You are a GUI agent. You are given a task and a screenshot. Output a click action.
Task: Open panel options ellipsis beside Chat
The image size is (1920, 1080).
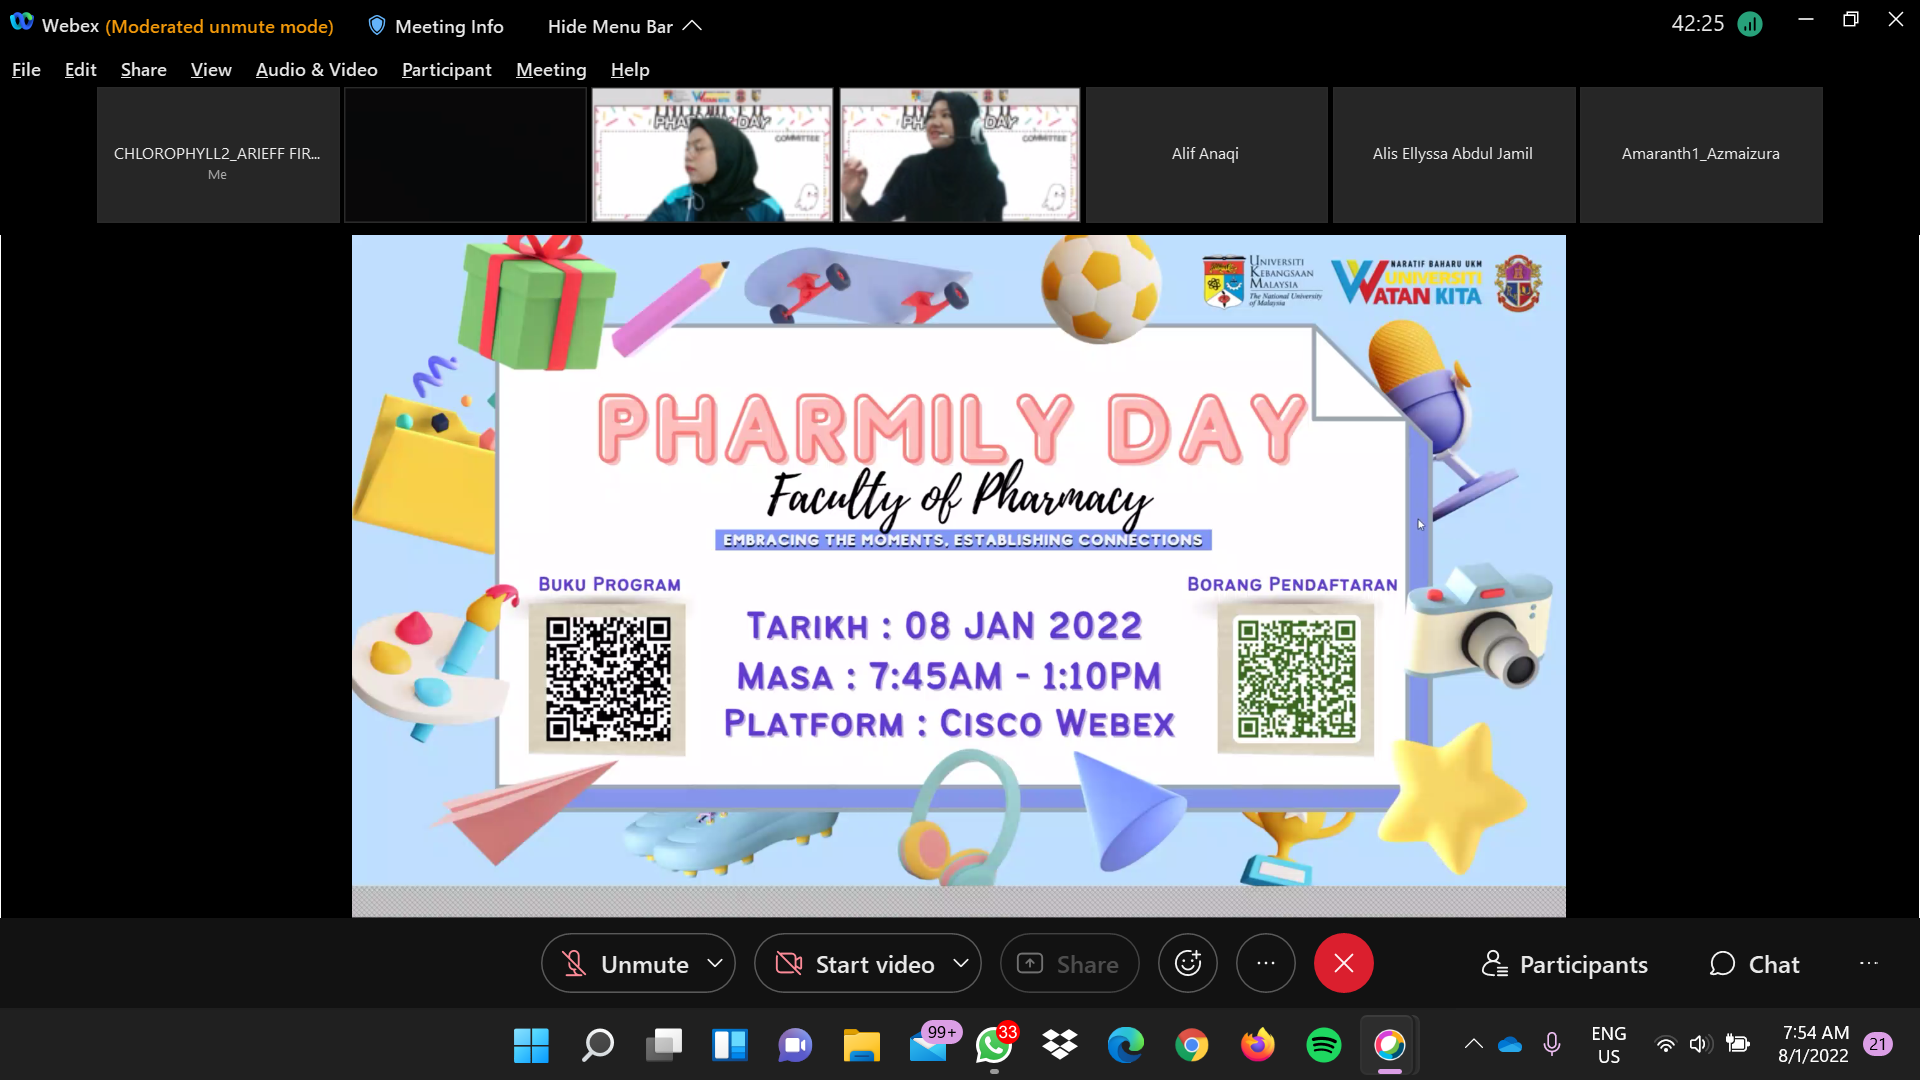coord(1868,963)
